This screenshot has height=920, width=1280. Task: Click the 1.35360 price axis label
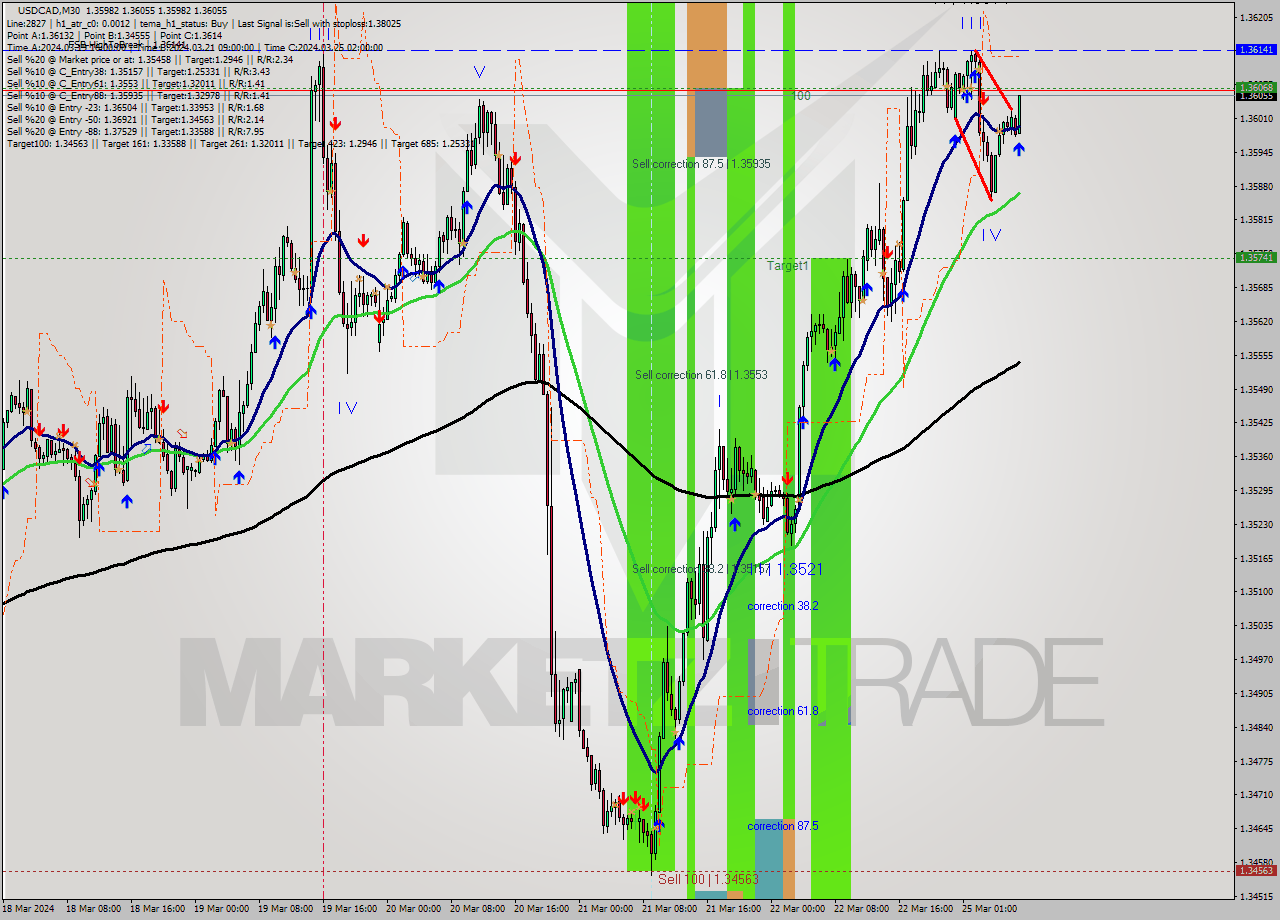[x=1255, y=456]
